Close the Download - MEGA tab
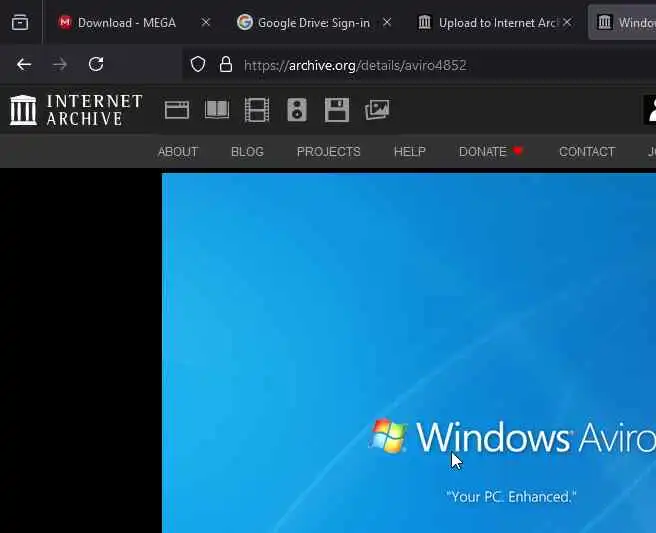The width and height of the screenshot is (656, 533). click(205, 22)
